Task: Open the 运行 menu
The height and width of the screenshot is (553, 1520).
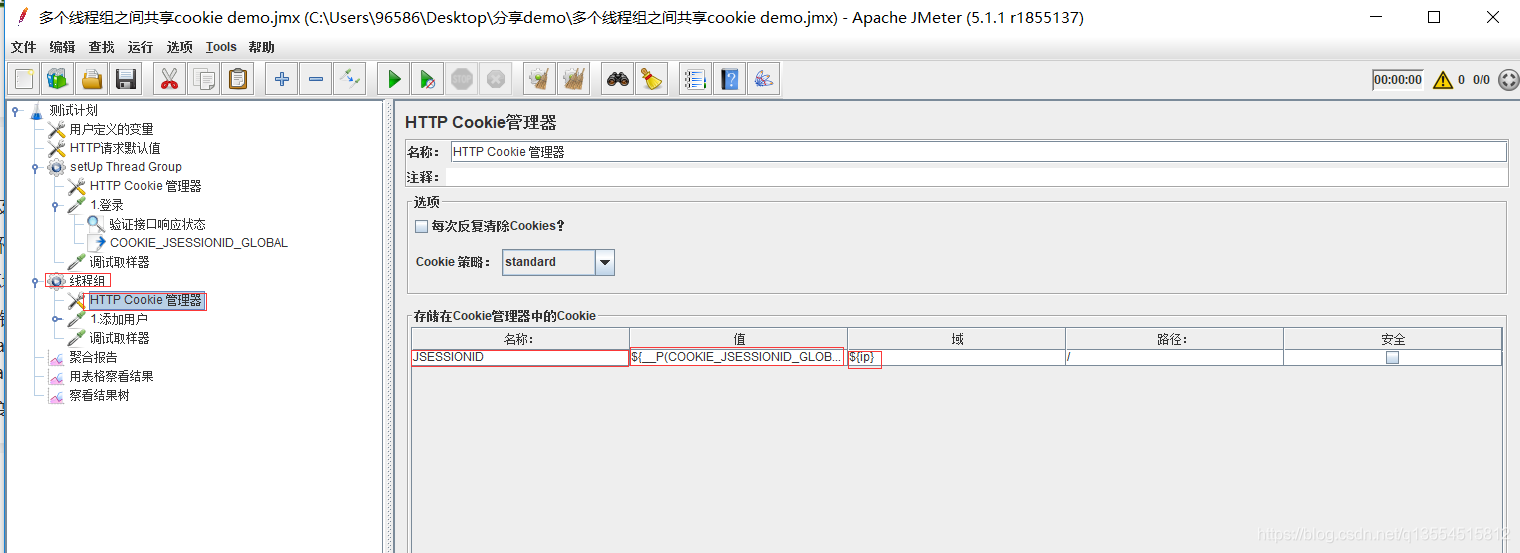Action: (140, 47)
